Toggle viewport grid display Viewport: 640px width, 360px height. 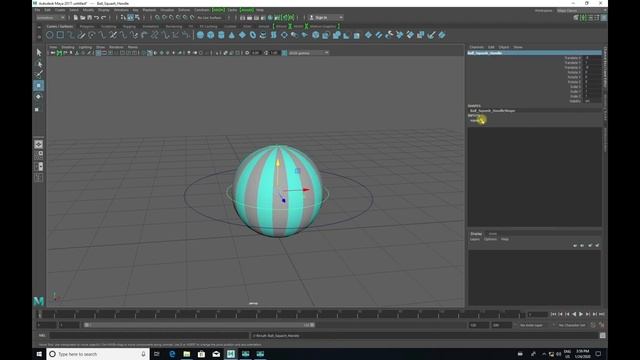(98, 53)
